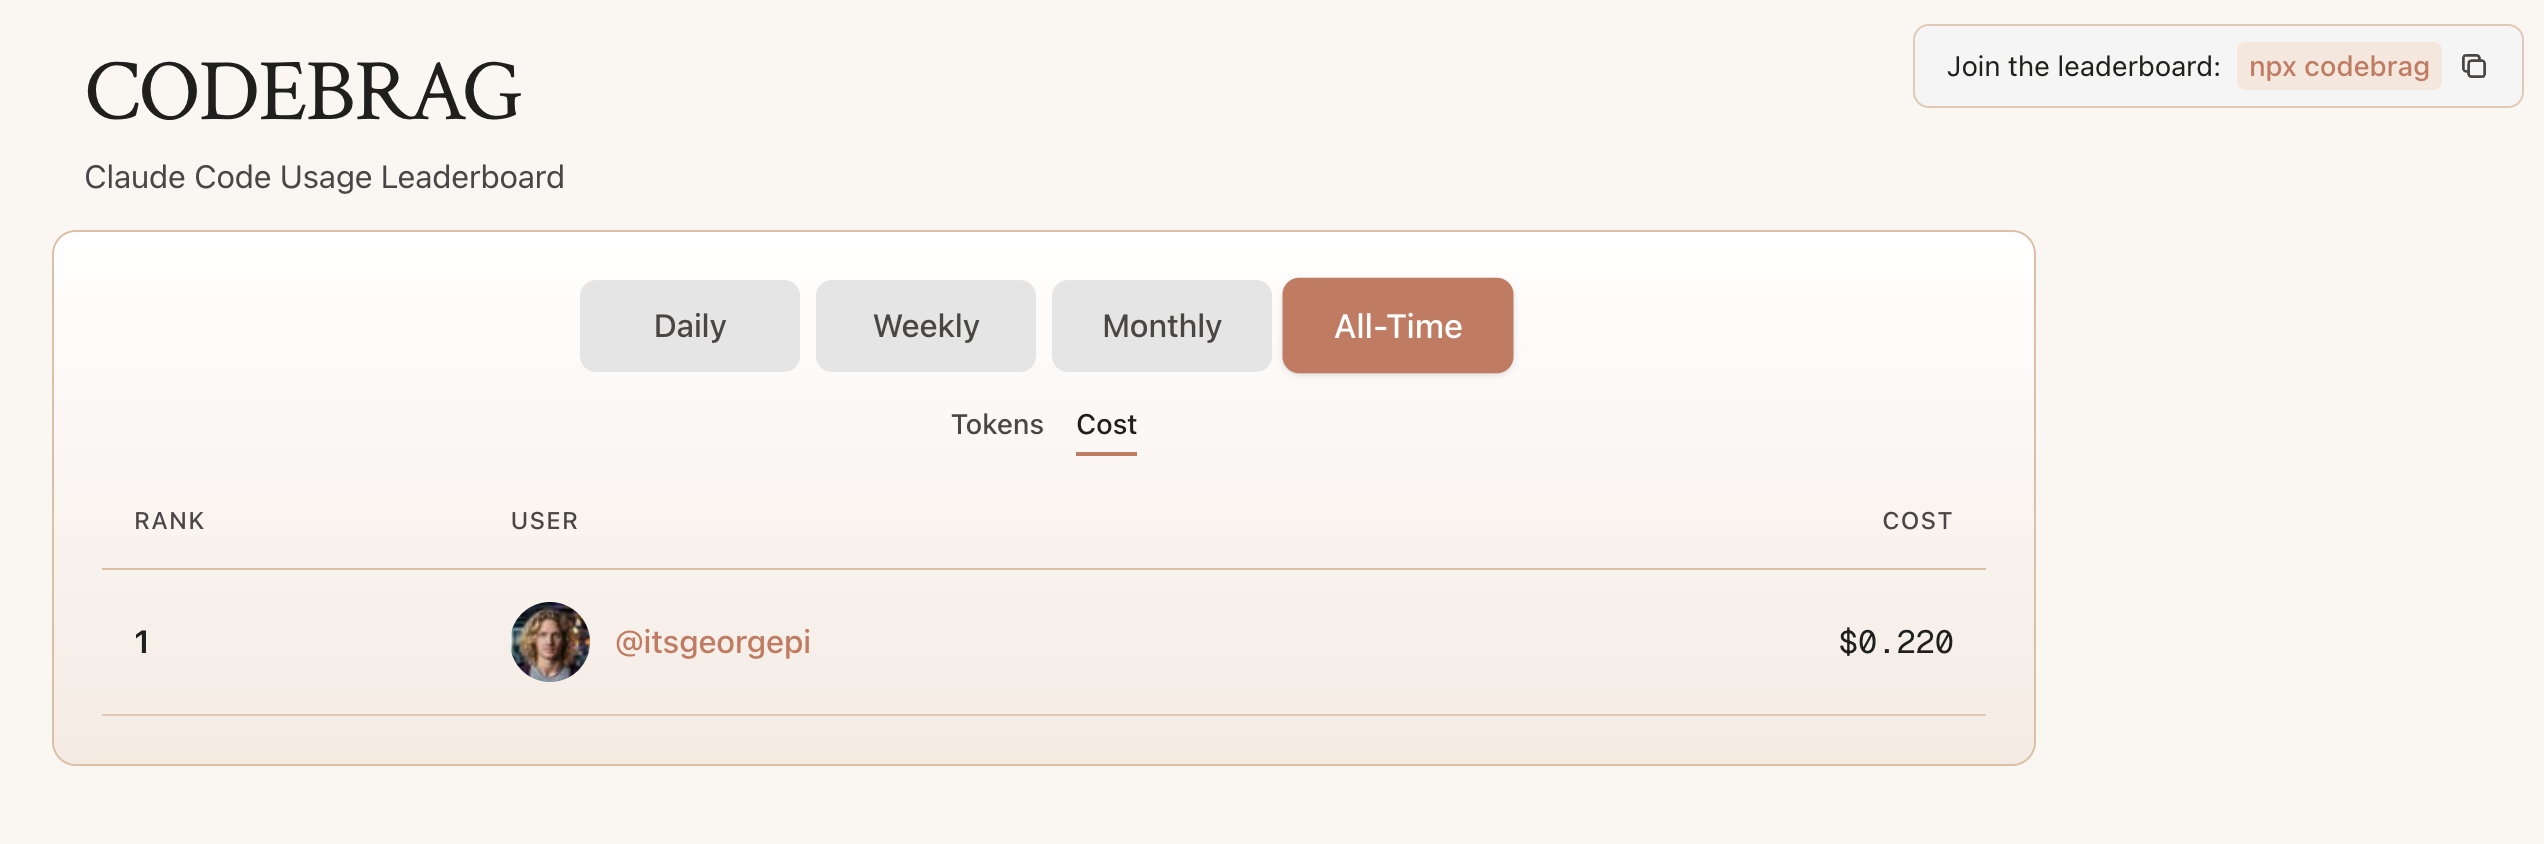Open the @itsgeorgepi profile link
Screen dimensions: 2544x844
(x=712, y=642)
